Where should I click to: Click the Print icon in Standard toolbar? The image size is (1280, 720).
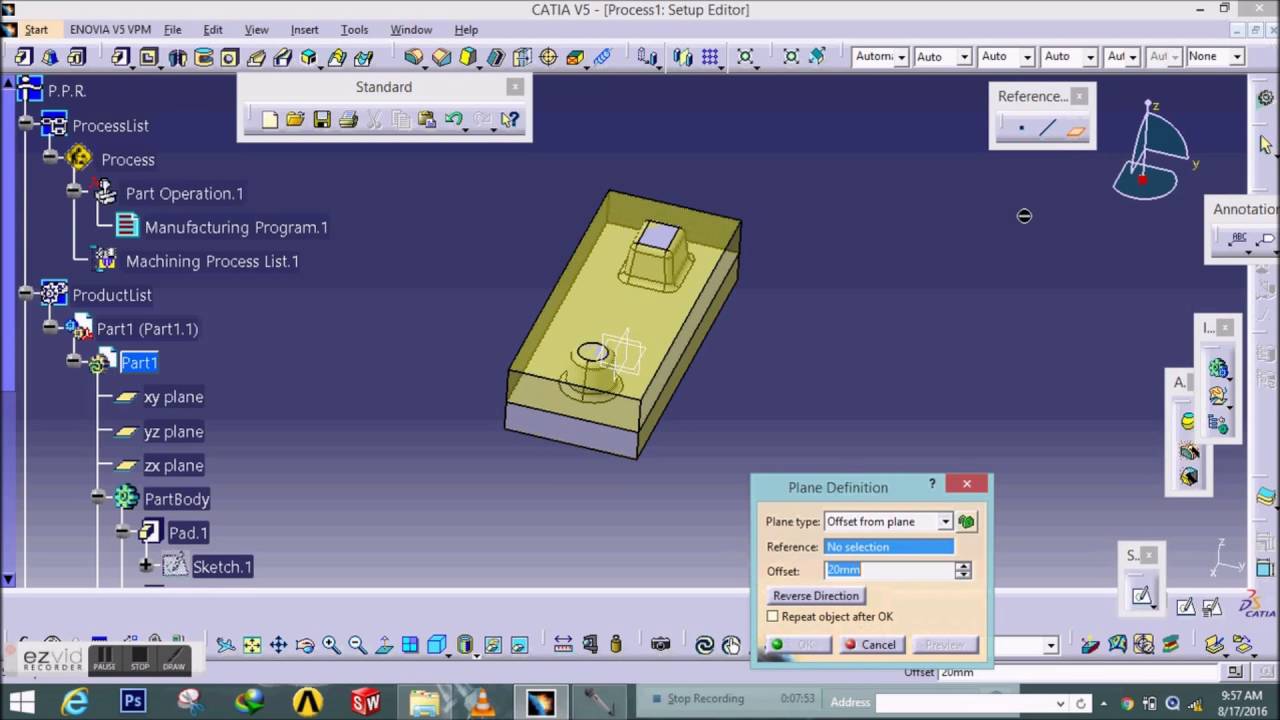point(348,120)
